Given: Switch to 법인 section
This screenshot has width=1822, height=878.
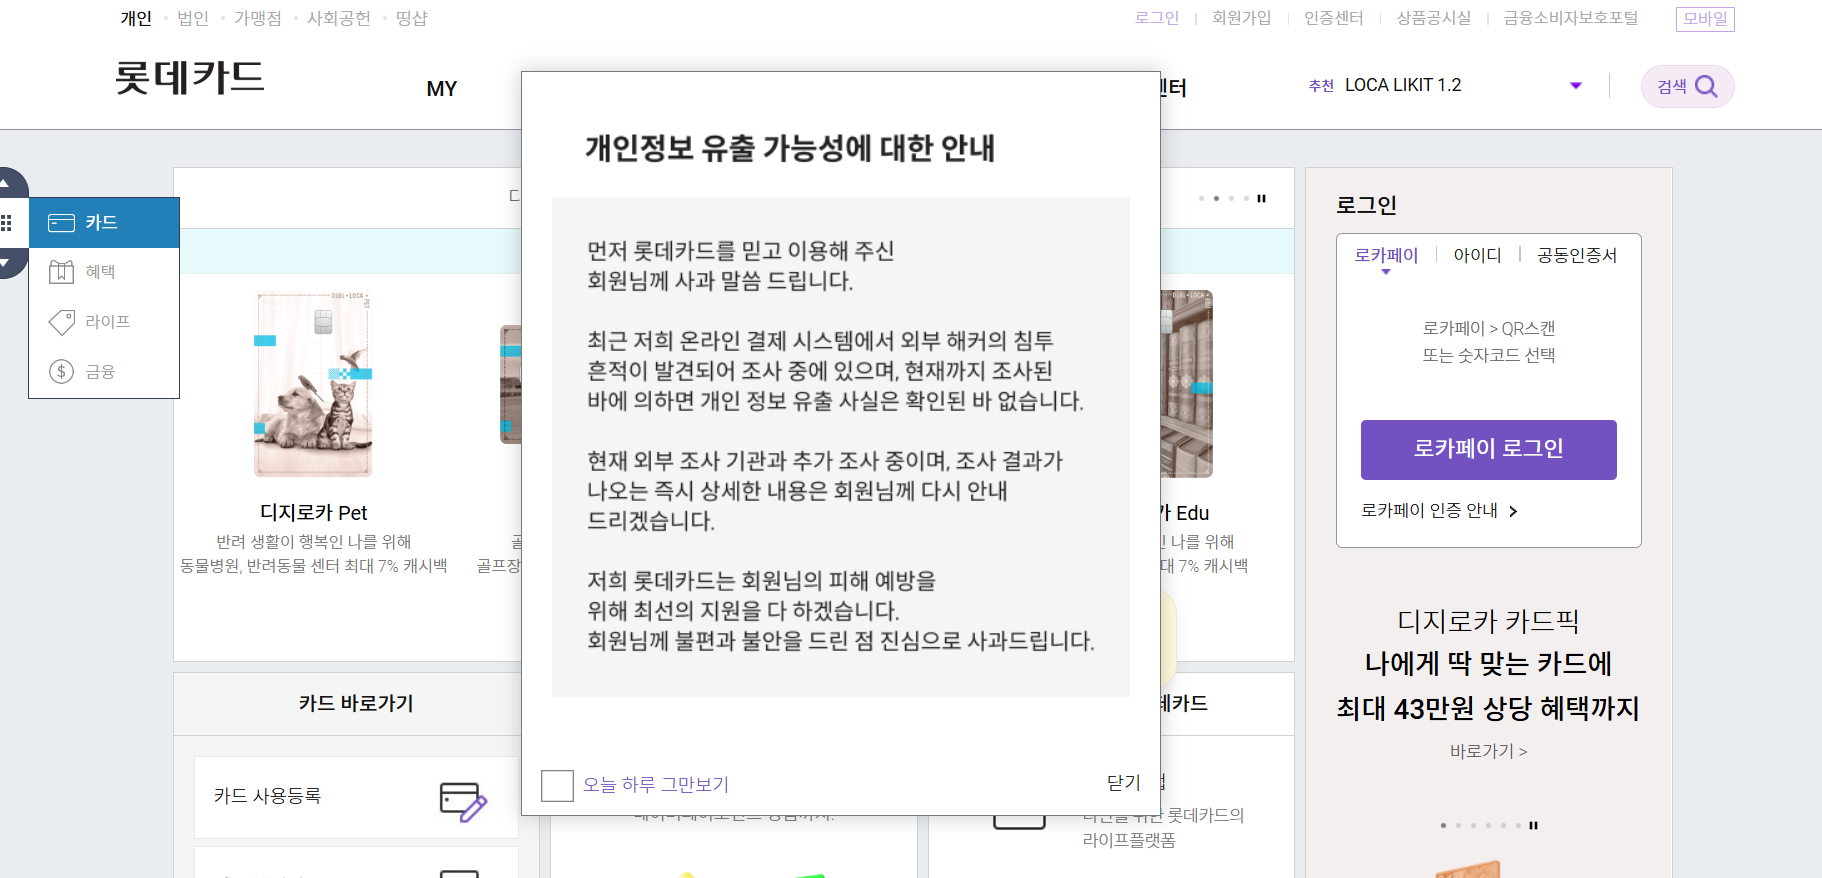Looking at the screenshot, I should [193, 18].
